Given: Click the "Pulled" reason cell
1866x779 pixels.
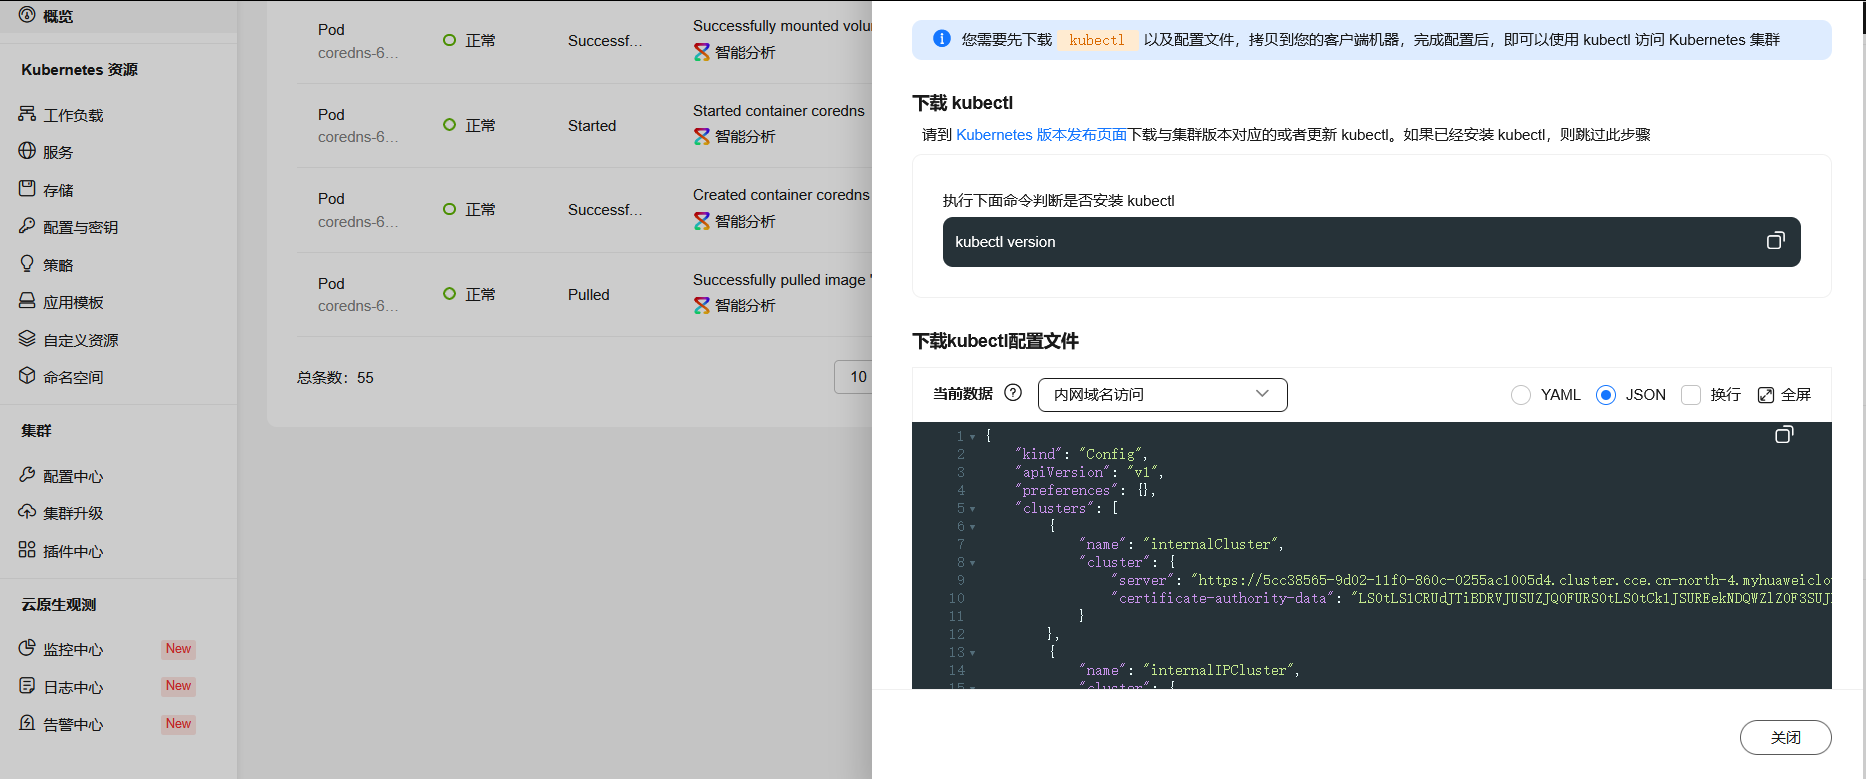Looking at the screenshot, I should 588,295.
